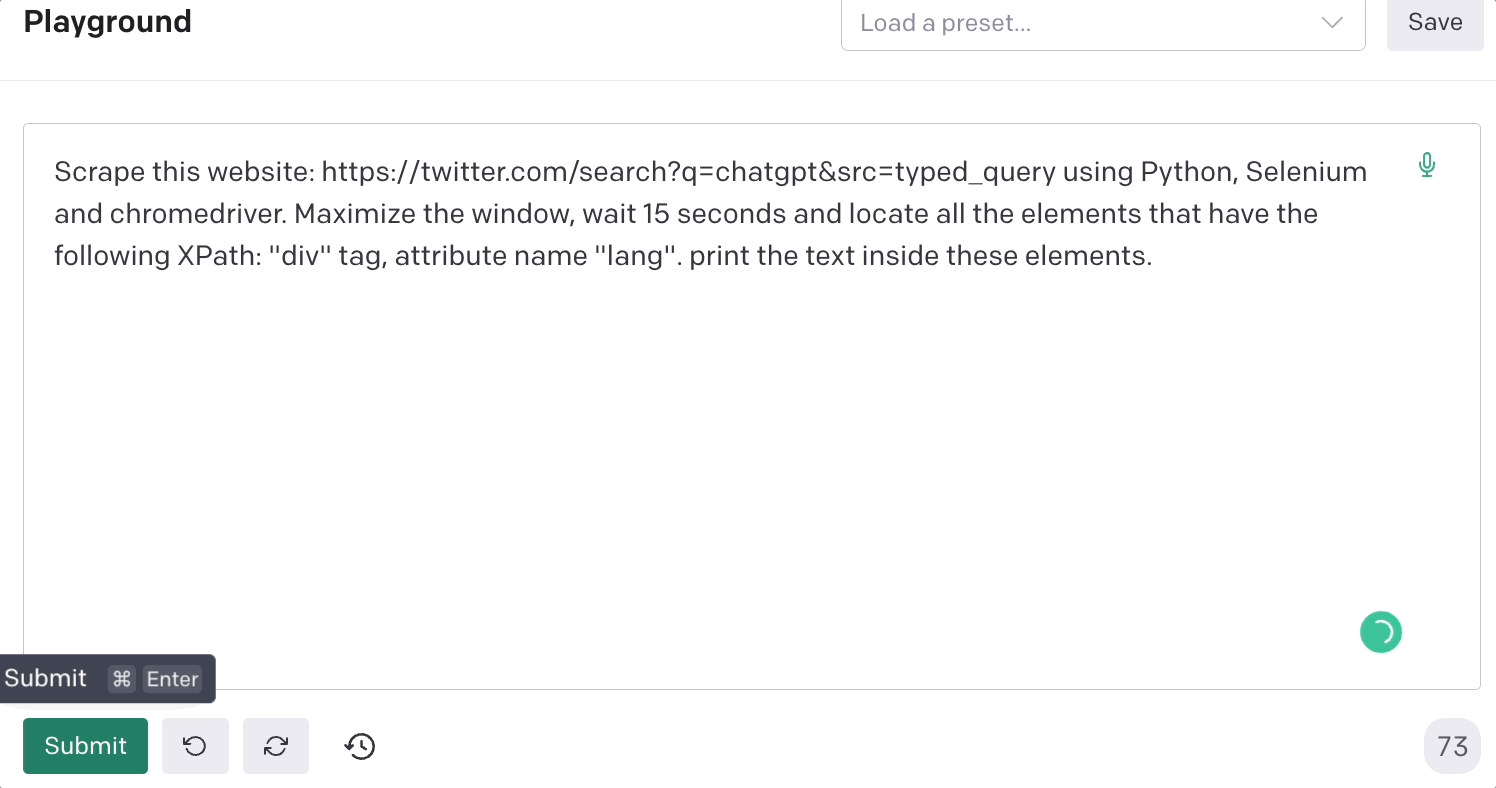
Task: Expand the preset list via chevron arrow
Action: [x=1332, y=23]
